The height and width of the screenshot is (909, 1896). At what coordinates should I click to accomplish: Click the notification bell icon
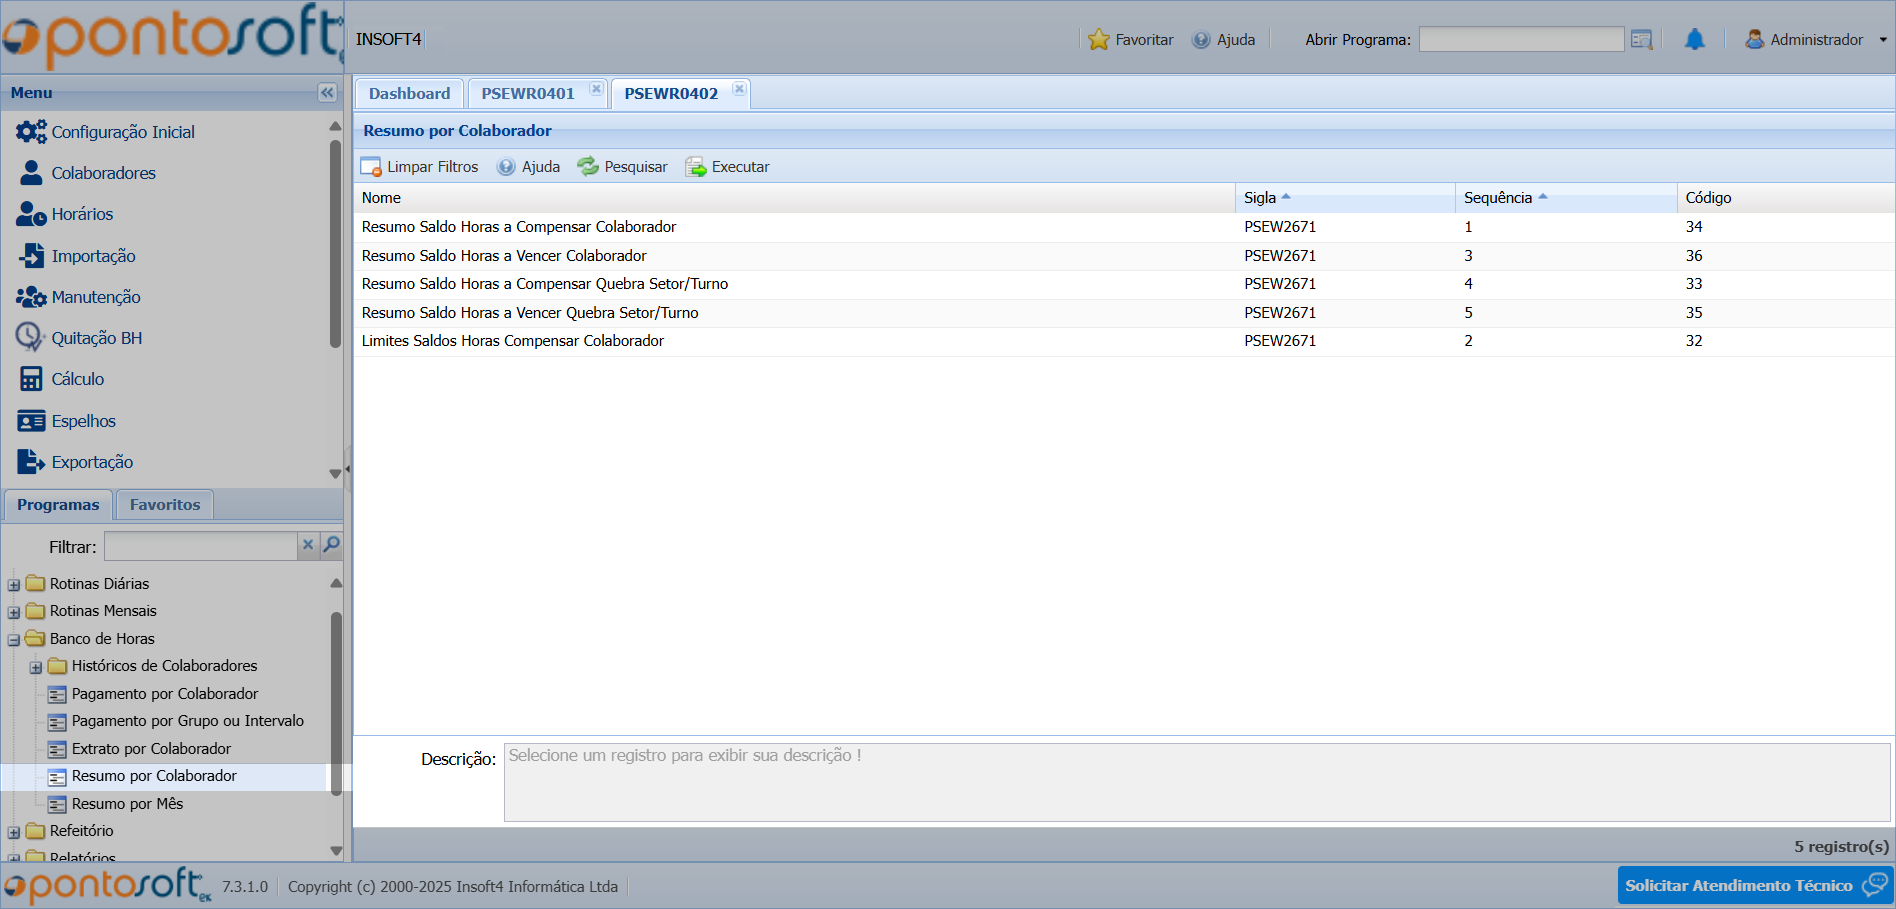[1694, 40]
